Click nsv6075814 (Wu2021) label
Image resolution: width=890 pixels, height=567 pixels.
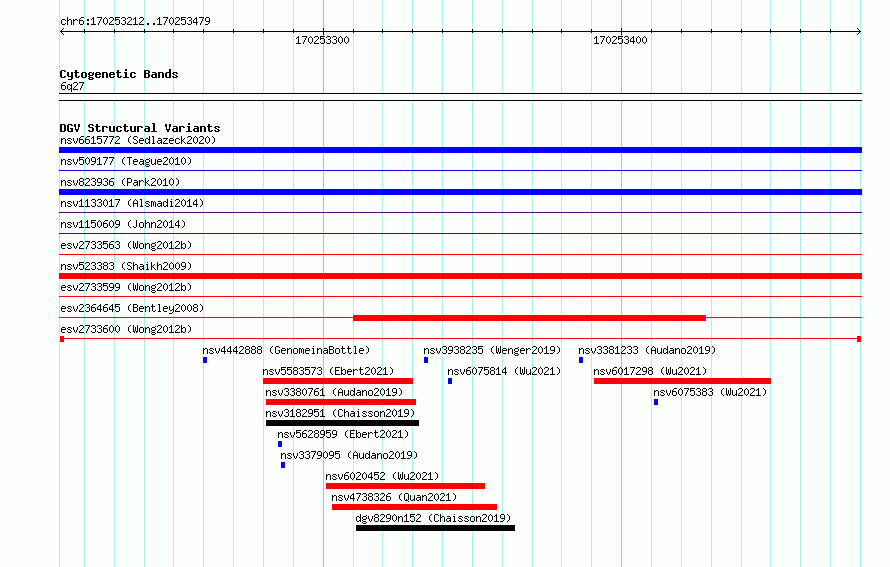click(x=504, y=371)
